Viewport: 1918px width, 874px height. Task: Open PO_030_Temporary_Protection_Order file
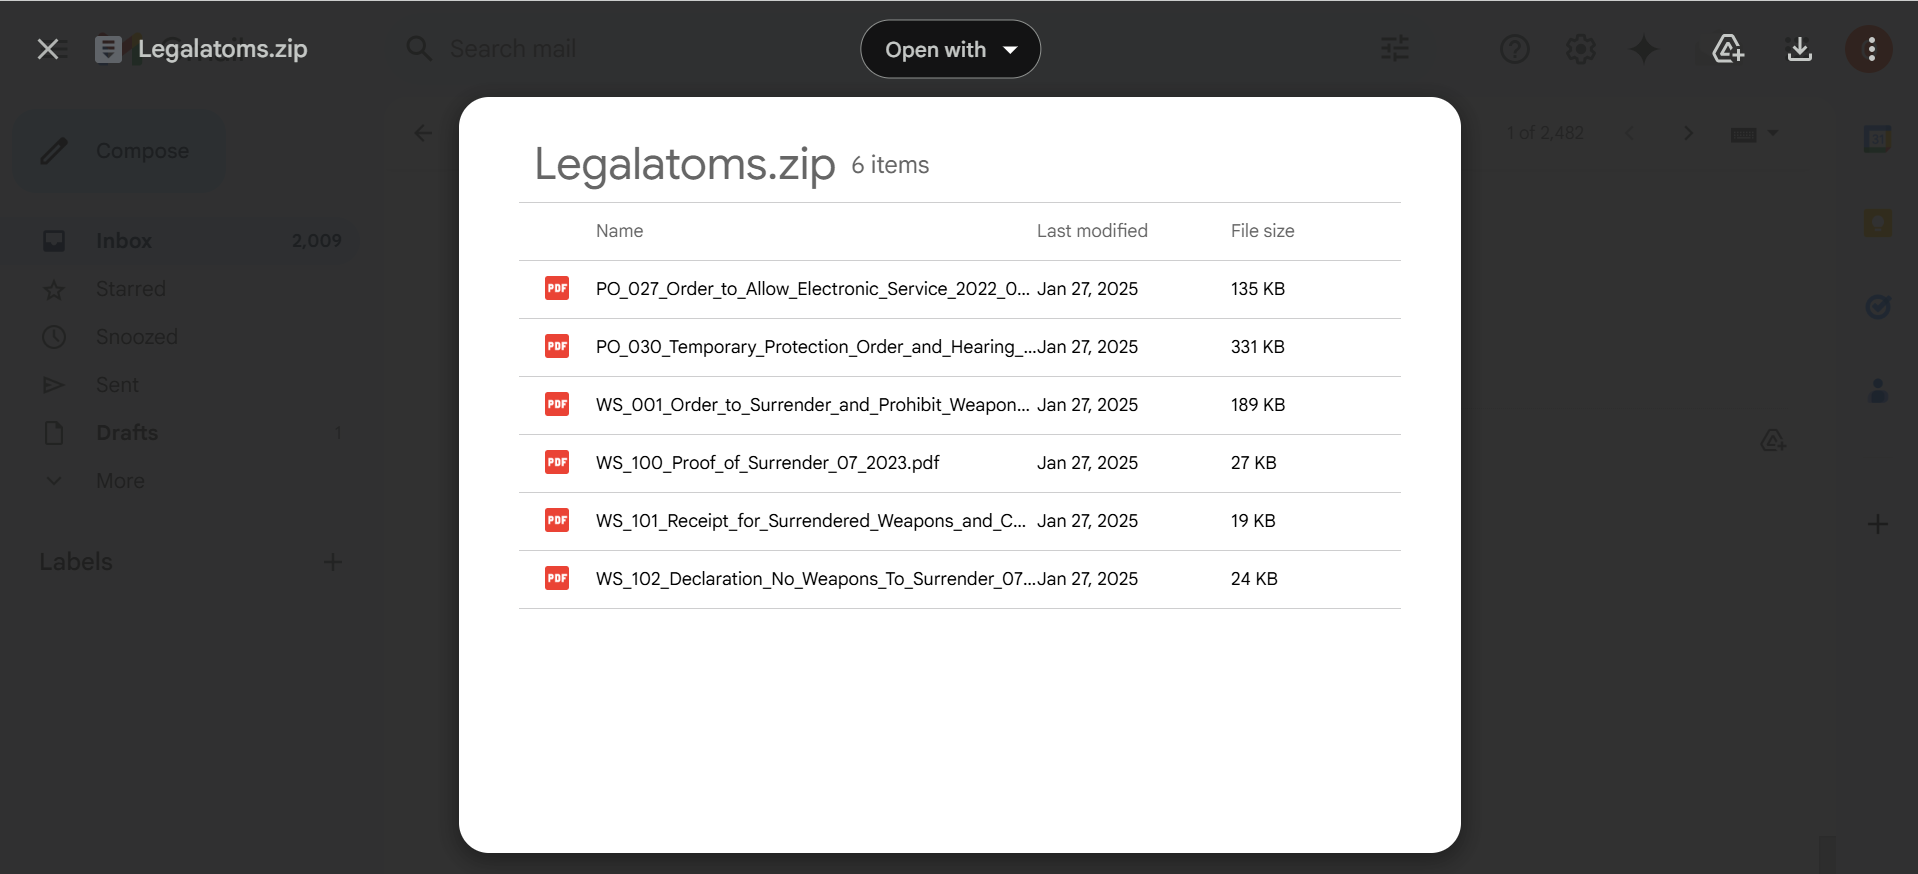click(960, 347)
